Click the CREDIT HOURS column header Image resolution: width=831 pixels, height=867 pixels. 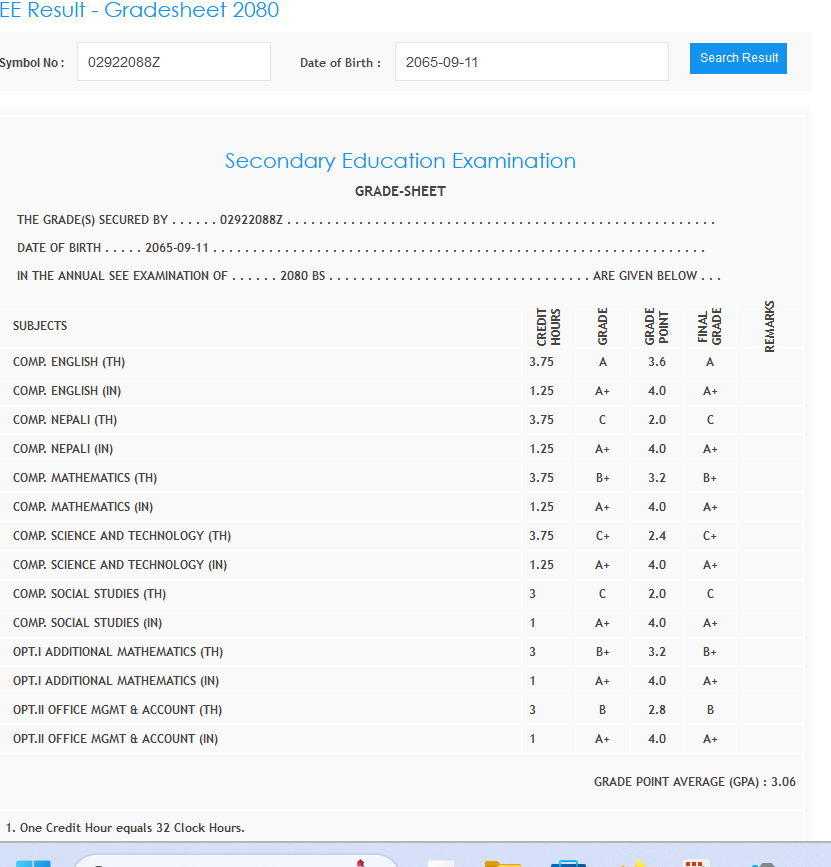[548, 326]
